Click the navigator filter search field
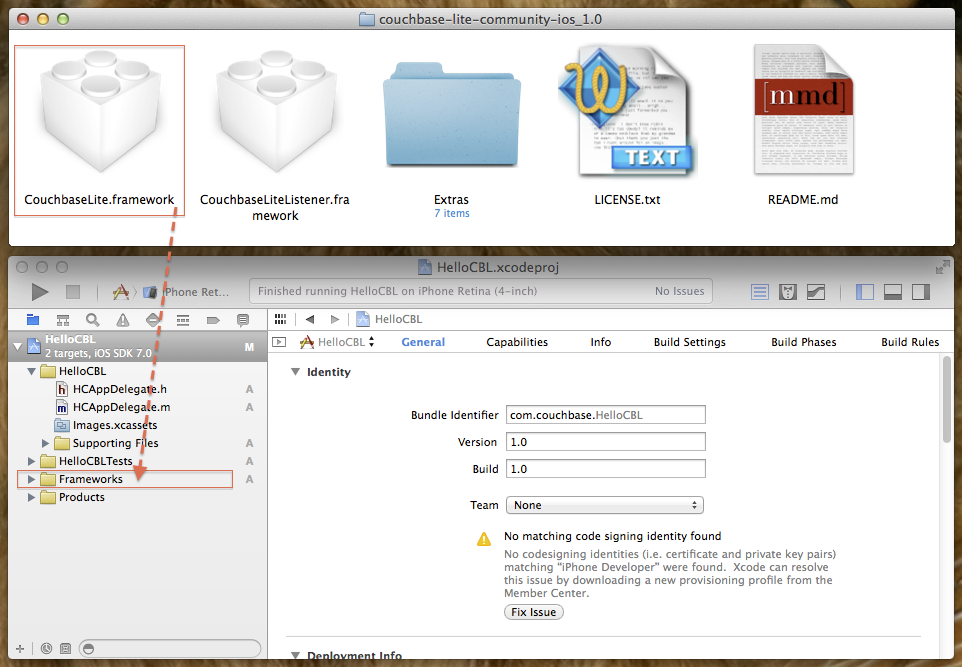Screen dimensions: 962x667 pos(171,649)
